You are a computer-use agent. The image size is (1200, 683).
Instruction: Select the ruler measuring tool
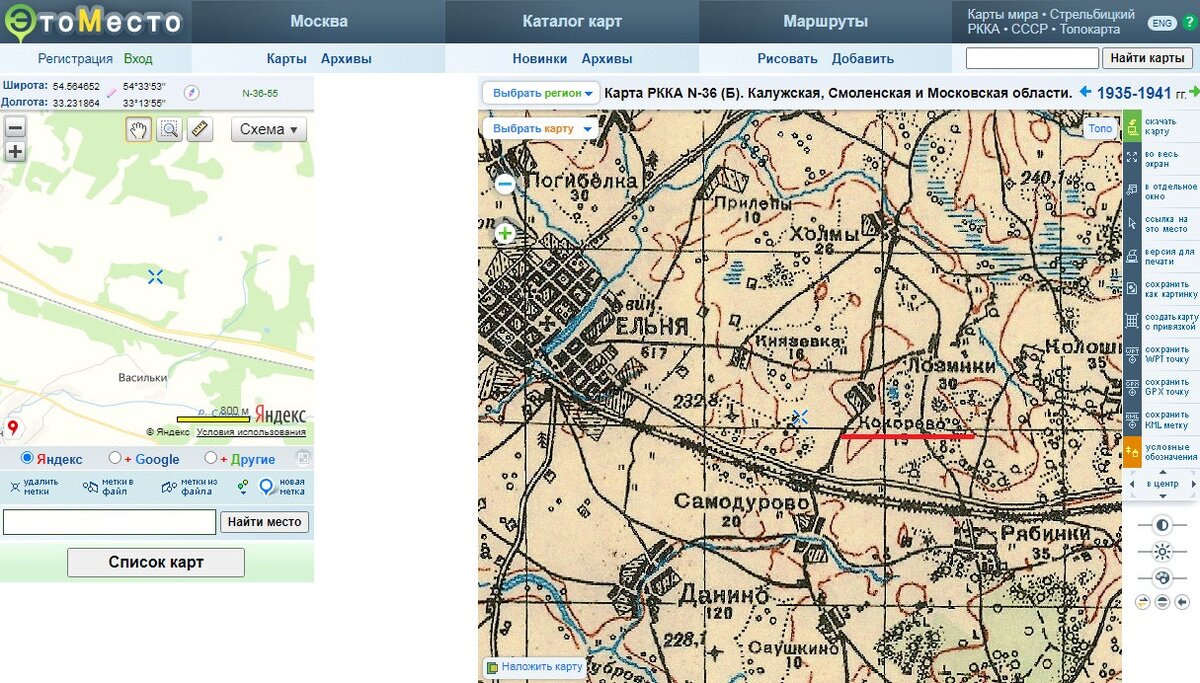click(200, 129)
